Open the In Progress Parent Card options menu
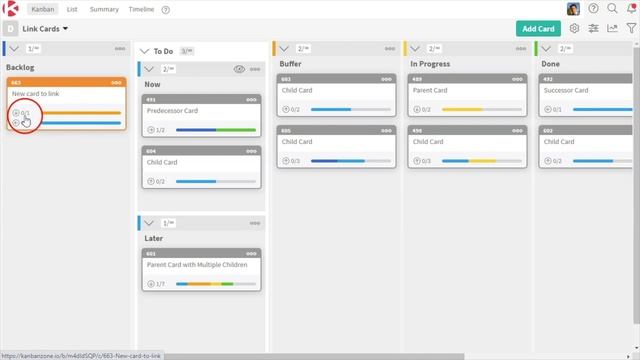This screenshot has height=360, width=640. pos(517,79)
